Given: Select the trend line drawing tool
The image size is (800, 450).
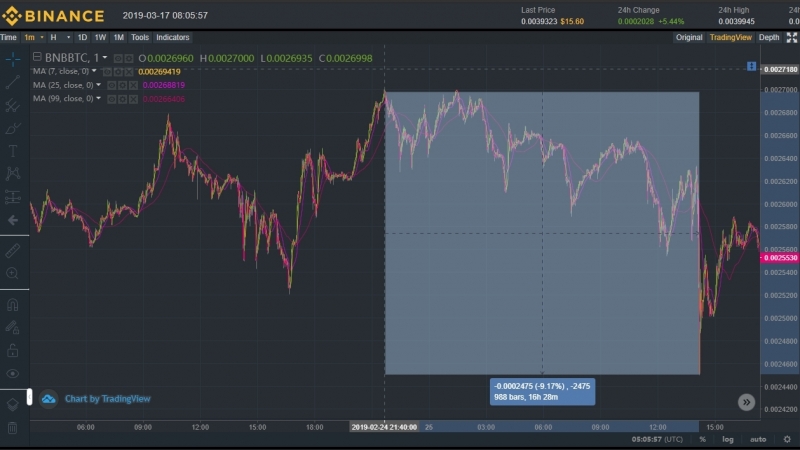Looking at the screenshot, I should pyautogui.click(x=13, y=82).
